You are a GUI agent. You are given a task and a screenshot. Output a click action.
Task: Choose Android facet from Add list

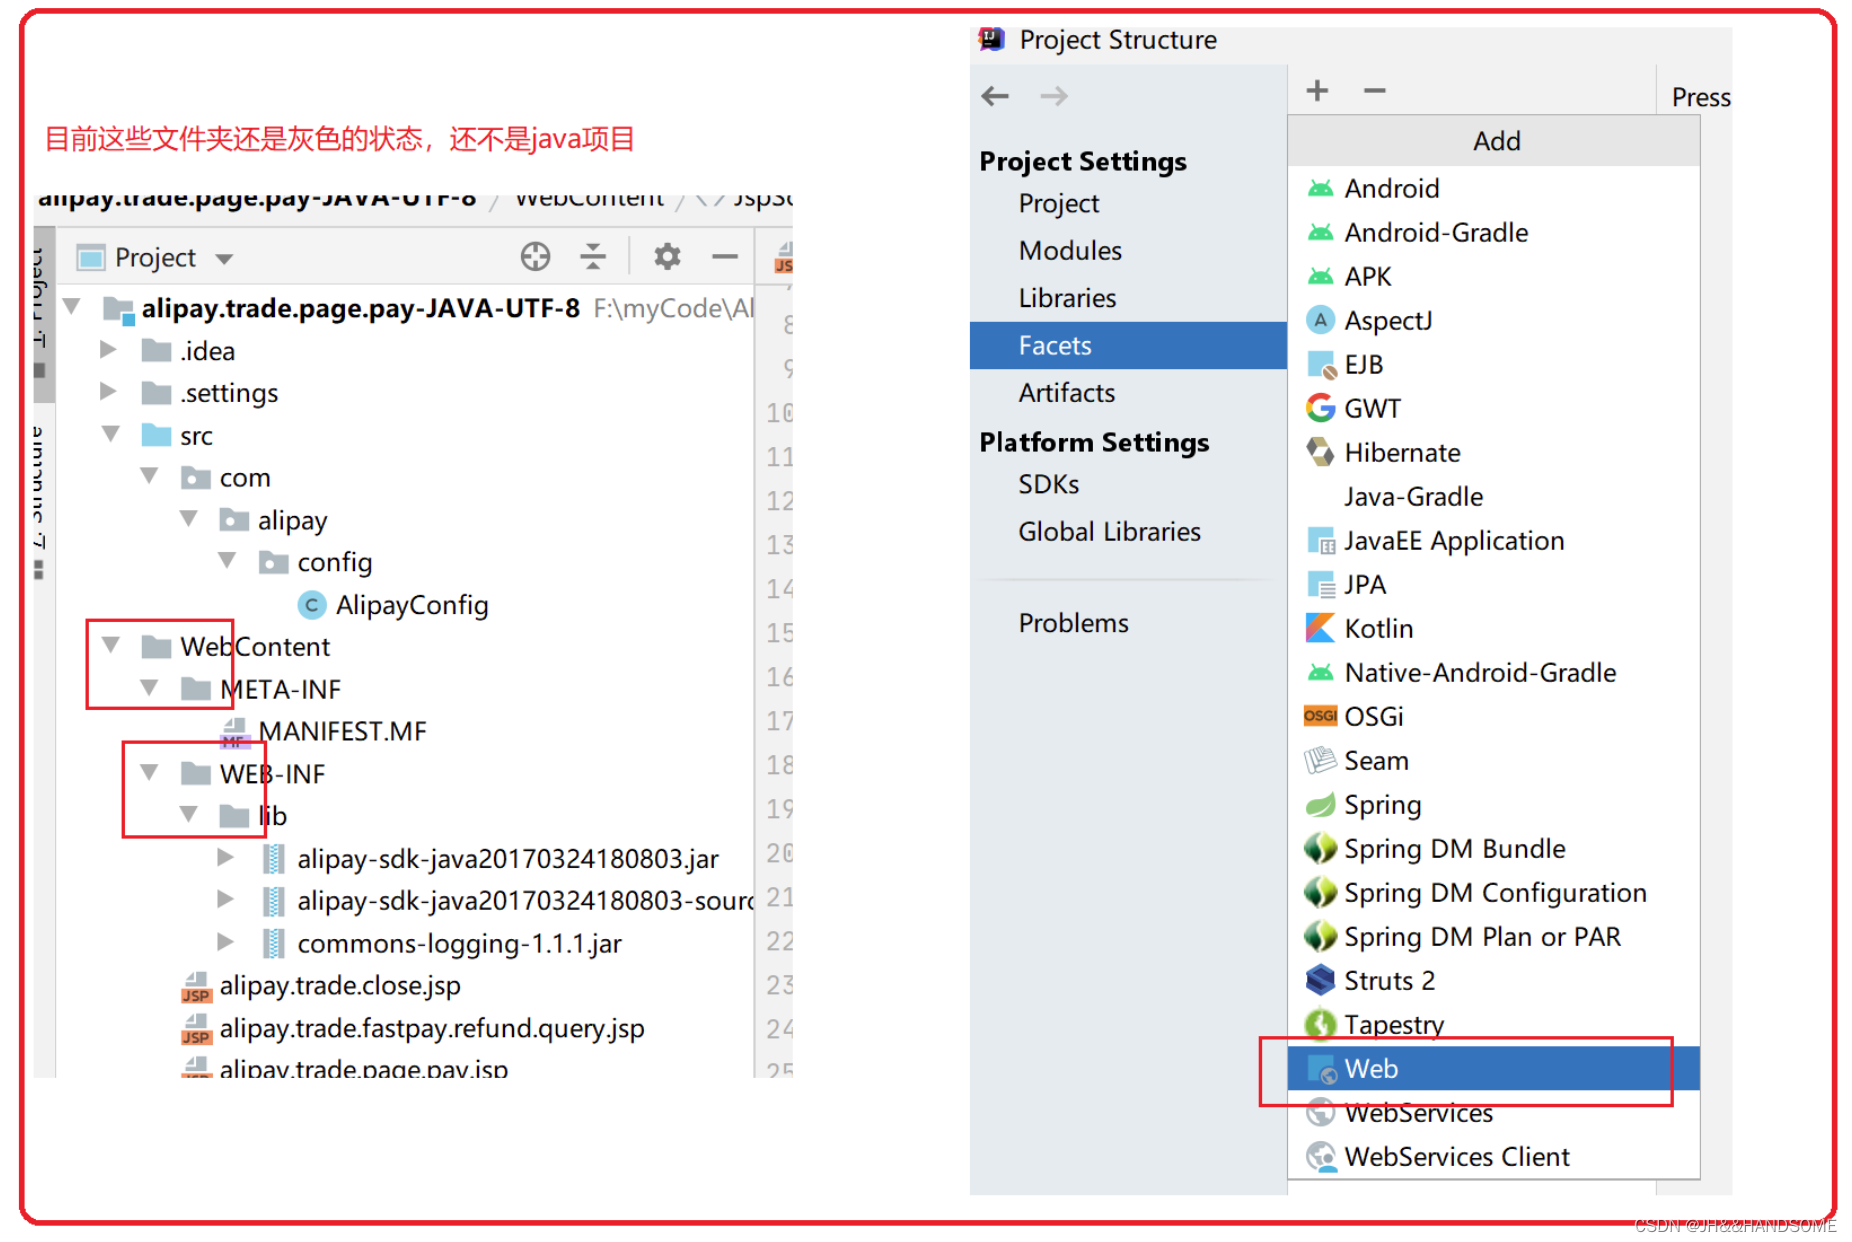[1493, 188]
